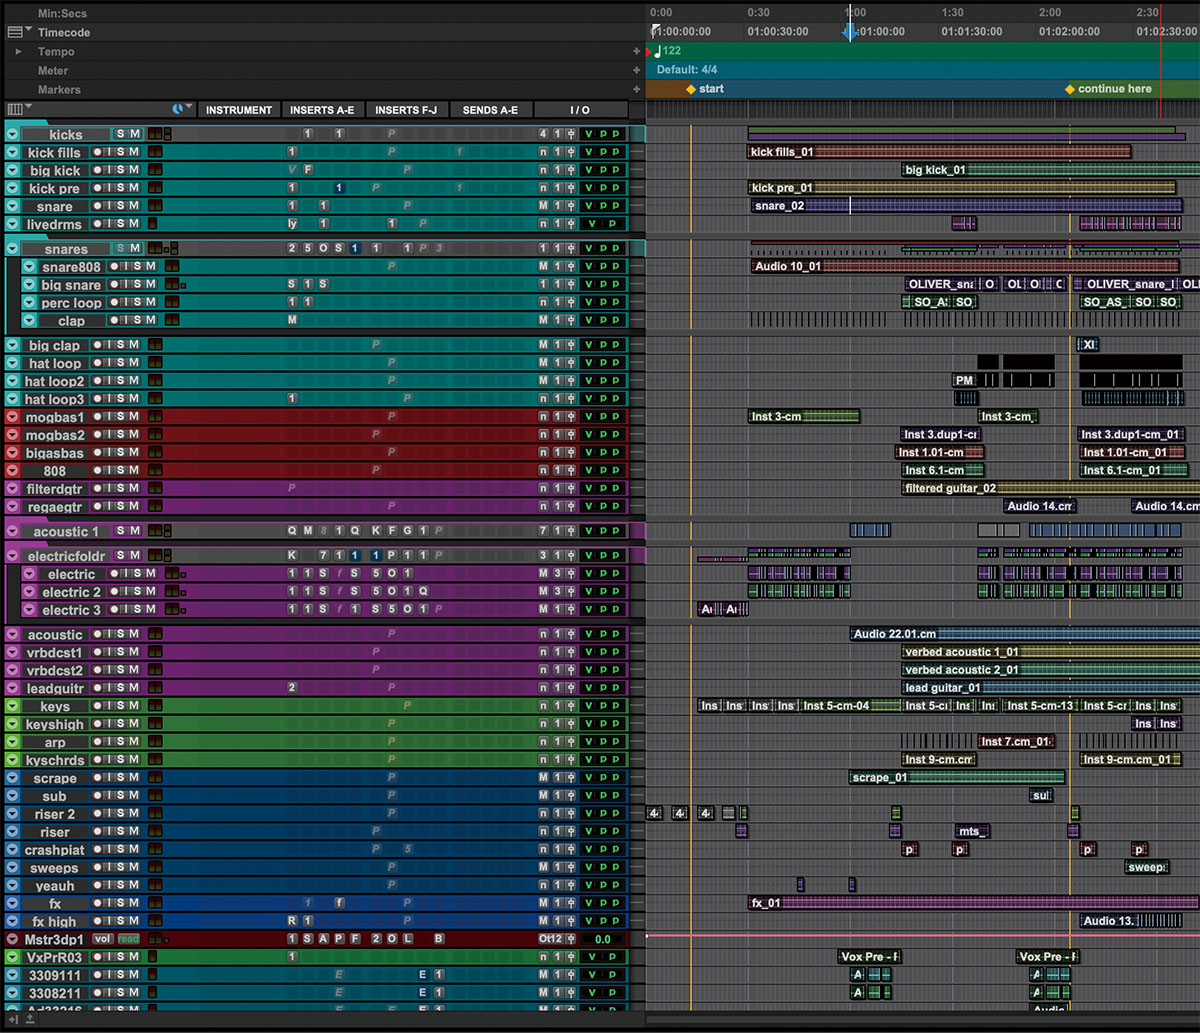
Task: Open the snares track options dropdown arrow
Action: 12,249
